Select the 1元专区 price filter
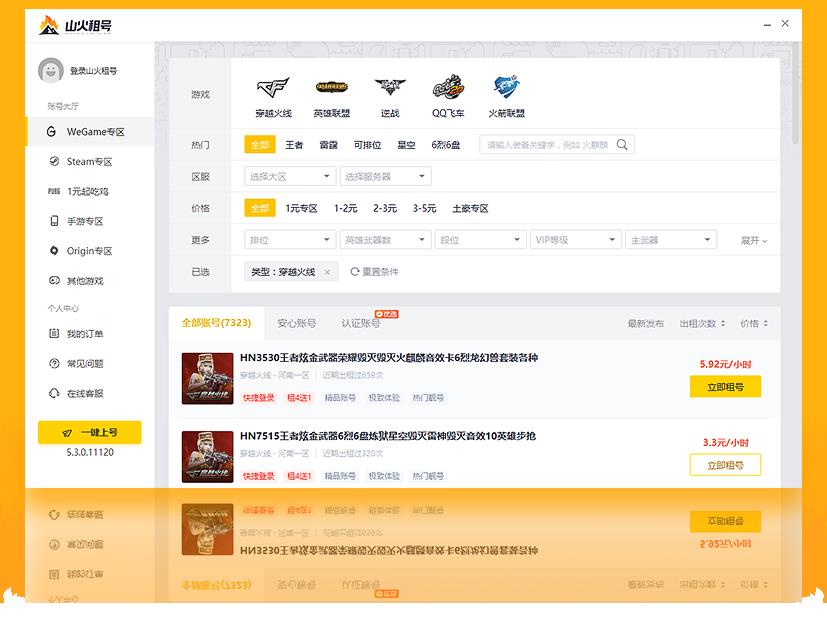 tap(301, 209)
